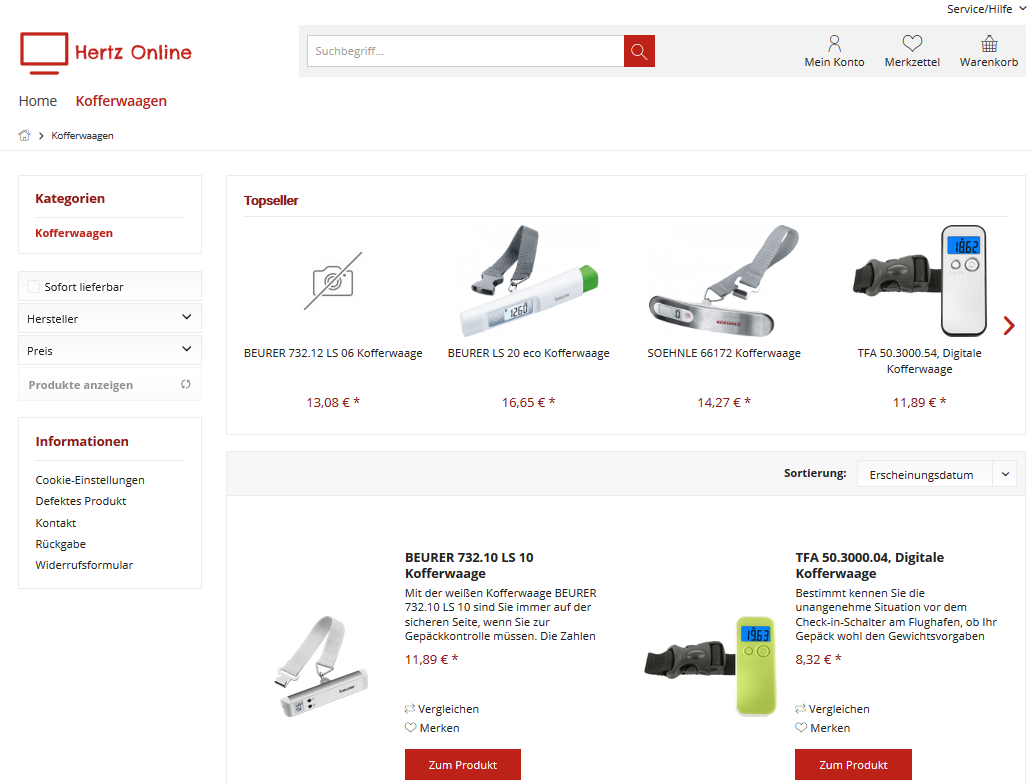Click Merken under BEURER 732.10 LS 10
This screenshot has width=1033, height=784.
439,728
